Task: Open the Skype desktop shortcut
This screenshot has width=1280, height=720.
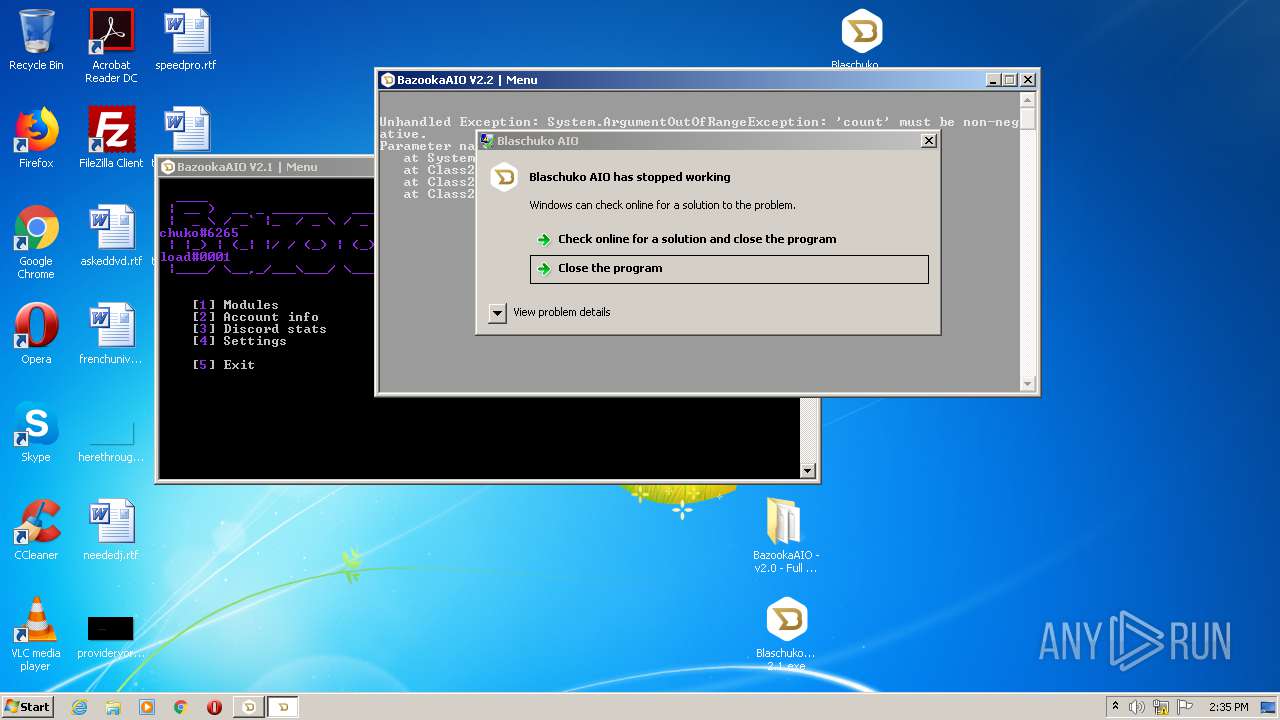Action: click(x=36, y=432)
